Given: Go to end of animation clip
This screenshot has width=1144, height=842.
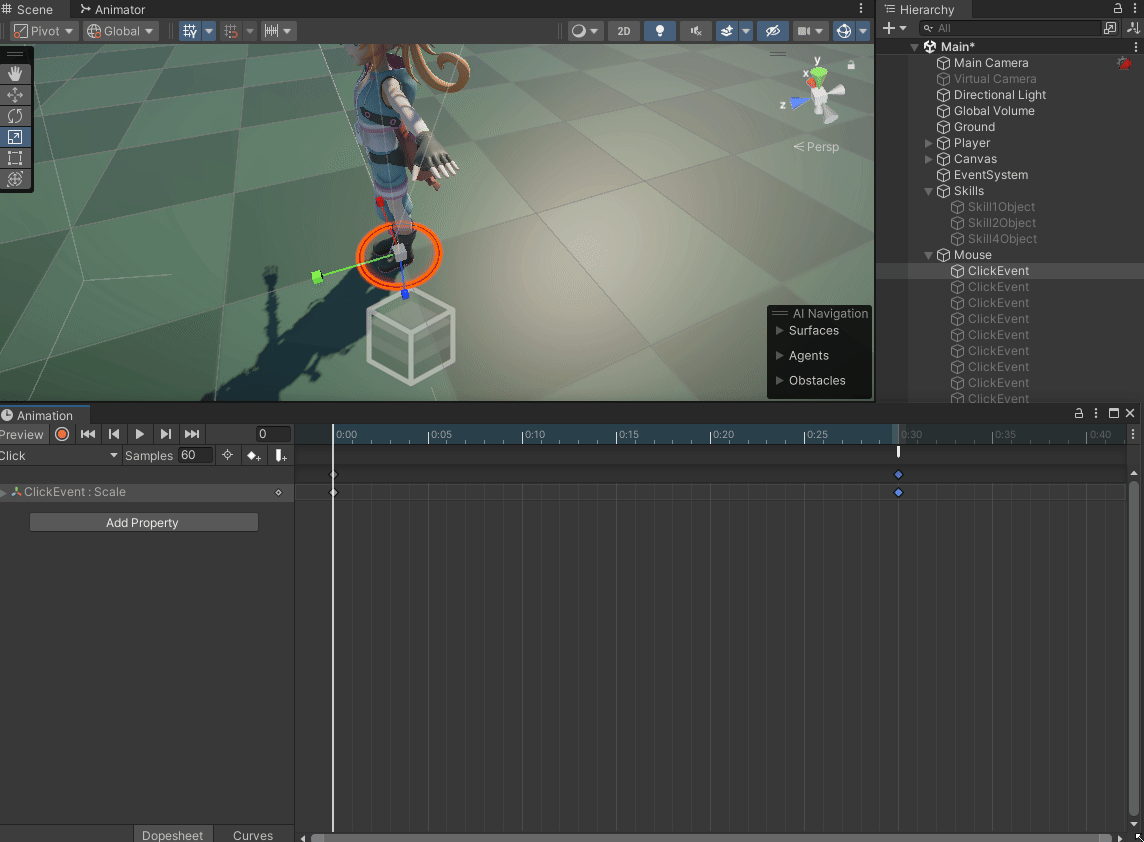Looking at the screenshot, I should [192, 434].
